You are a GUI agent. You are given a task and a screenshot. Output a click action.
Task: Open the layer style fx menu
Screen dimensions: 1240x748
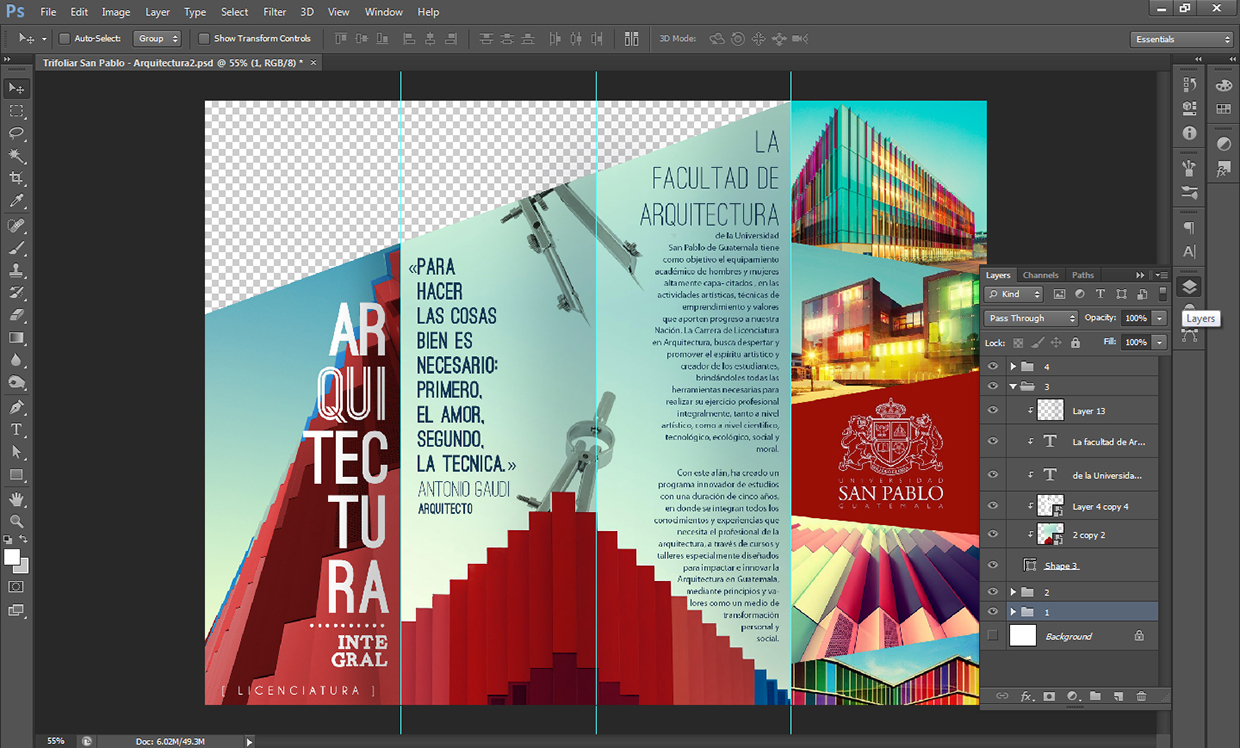1026,696
